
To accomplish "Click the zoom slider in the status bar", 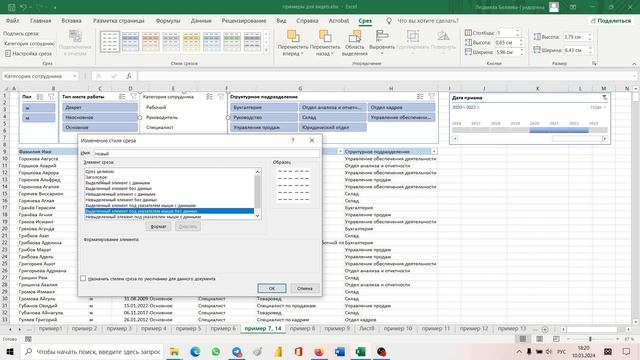I will point(590,339).
